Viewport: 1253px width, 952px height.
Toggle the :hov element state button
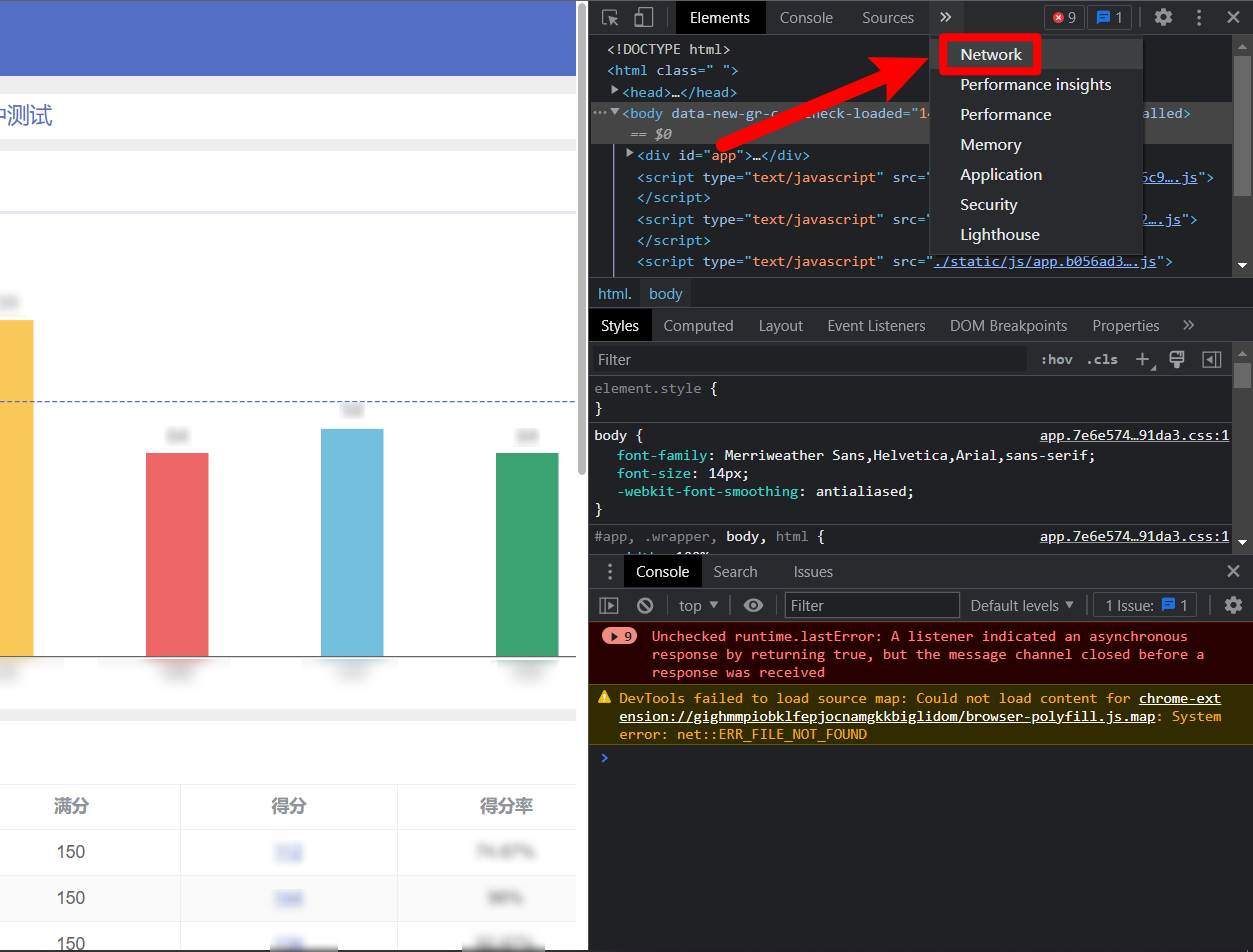click(x=1056, y=360)
